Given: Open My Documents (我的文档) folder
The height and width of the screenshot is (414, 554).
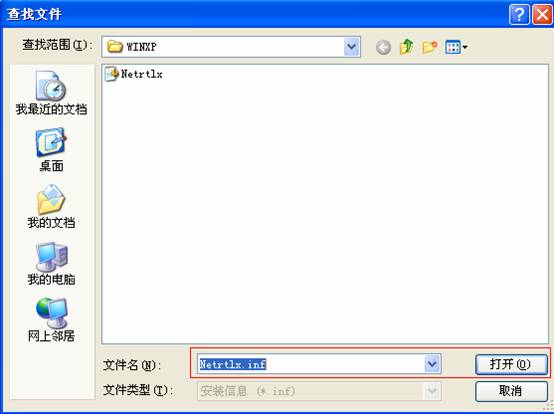Looking at the screenshot, I should point(51,206).
